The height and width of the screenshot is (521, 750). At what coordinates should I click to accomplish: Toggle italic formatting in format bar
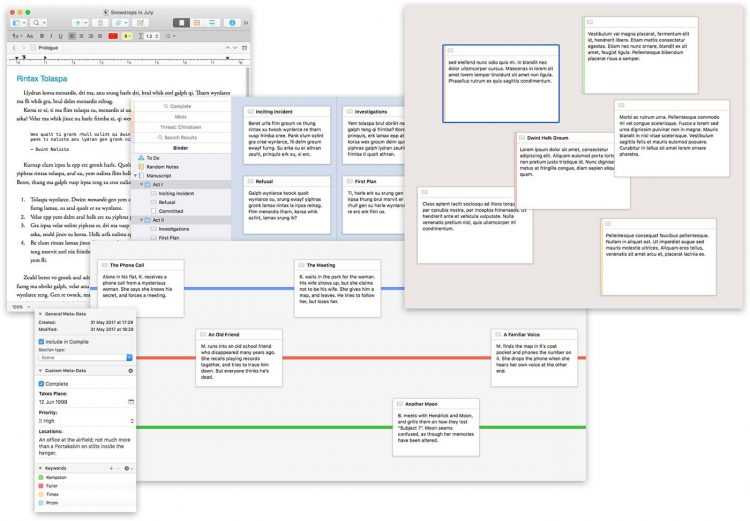click(51, 36)
